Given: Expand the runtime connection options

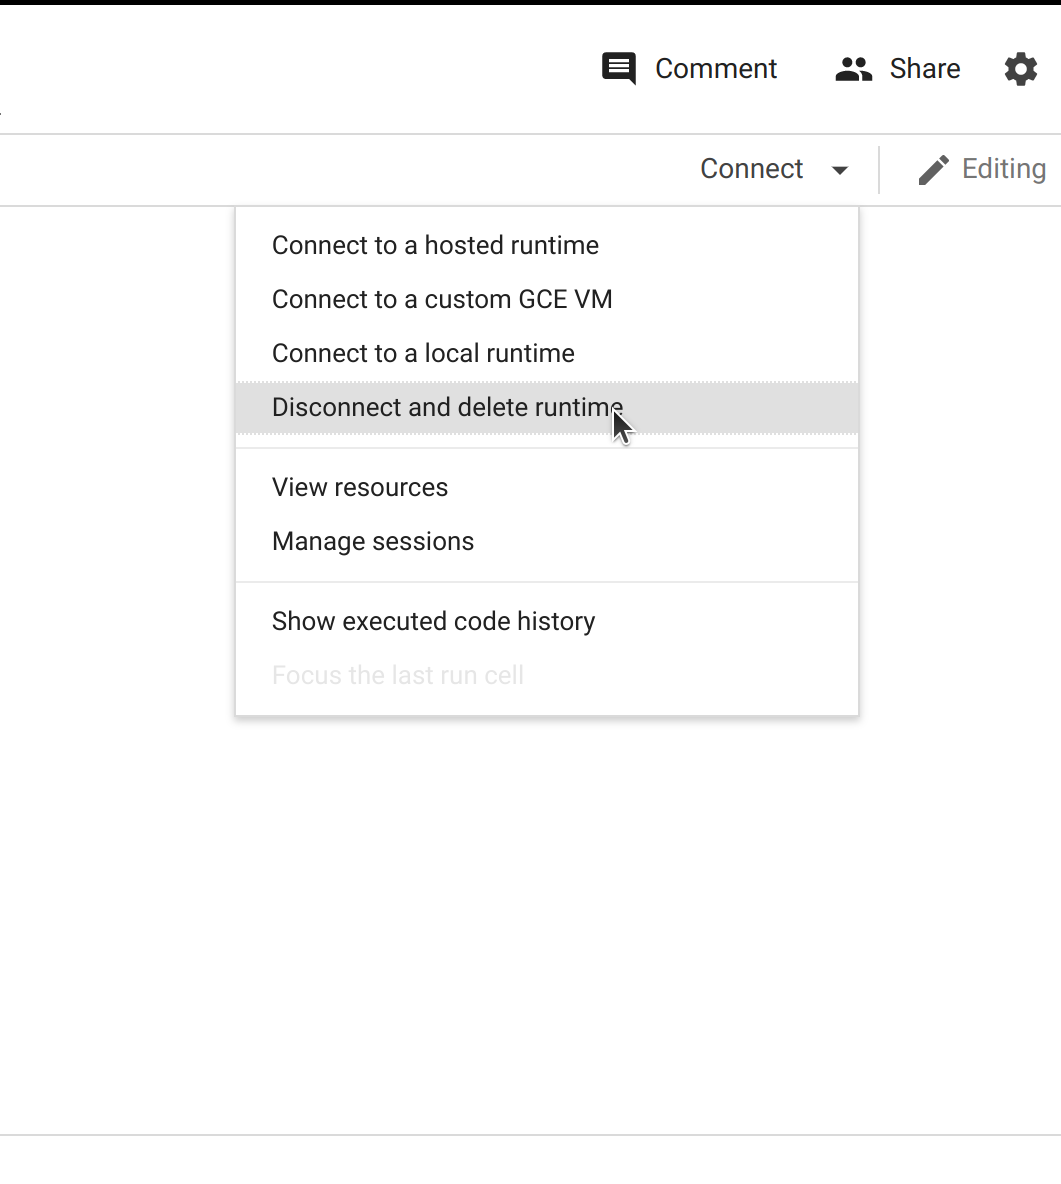Looking at the screenshot, I should [x=840, y=169].
